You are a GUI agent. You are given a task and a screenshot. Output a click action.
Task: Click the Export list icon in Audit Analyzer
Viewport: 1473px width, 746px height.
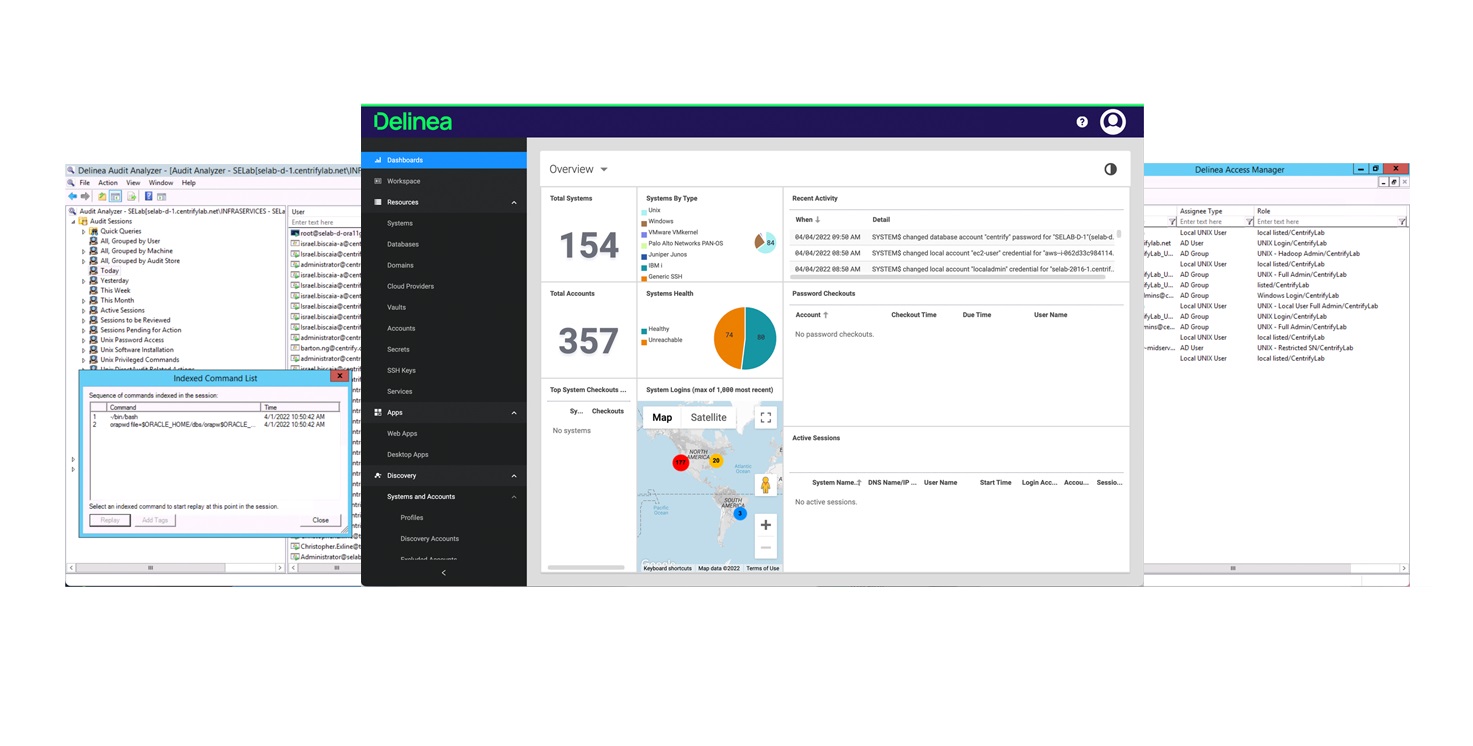coord(132,196)
